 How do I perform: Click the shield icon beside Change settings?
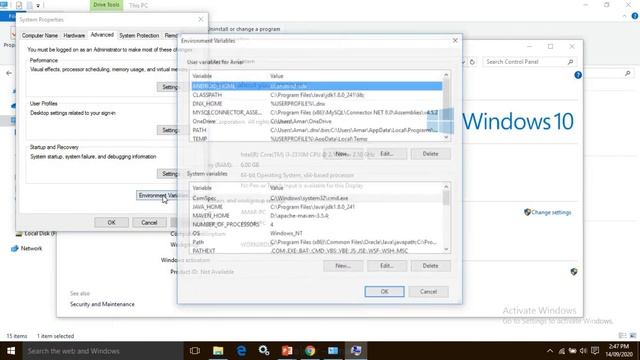pos(527,212)
